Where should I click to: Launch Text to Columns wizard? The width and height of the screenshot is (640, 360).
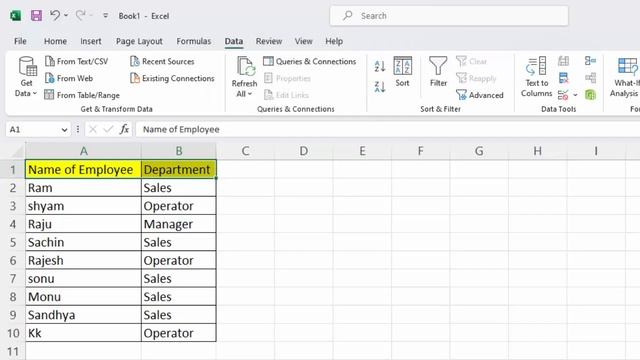pos(536,77)
